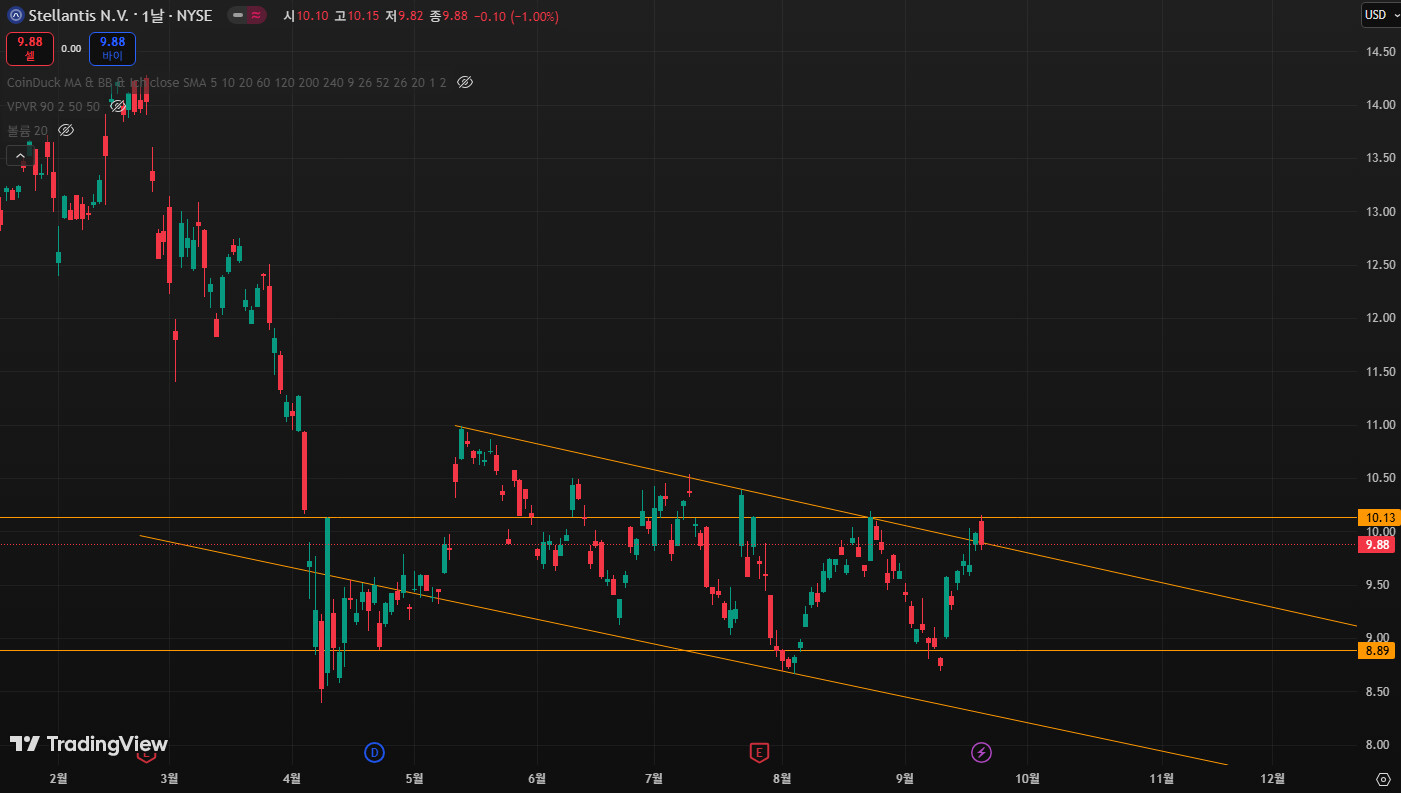
Task: Collapse the indicator legend with chevron
Action: click(x=20, y=155)
